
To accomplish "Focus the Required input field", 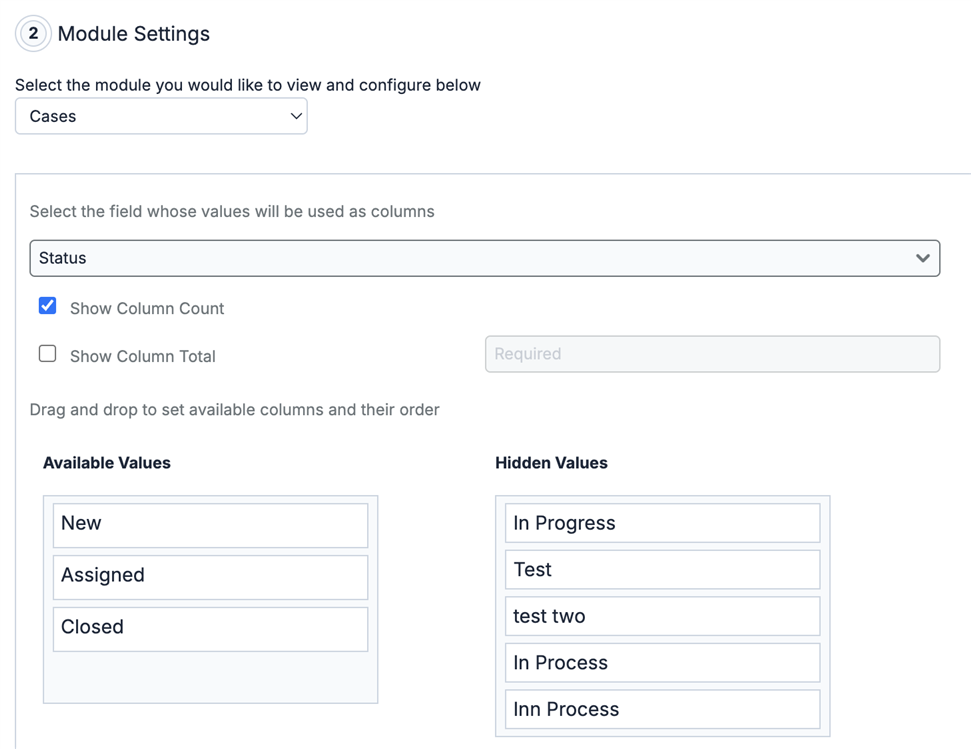I will click(x=712, y=354).
